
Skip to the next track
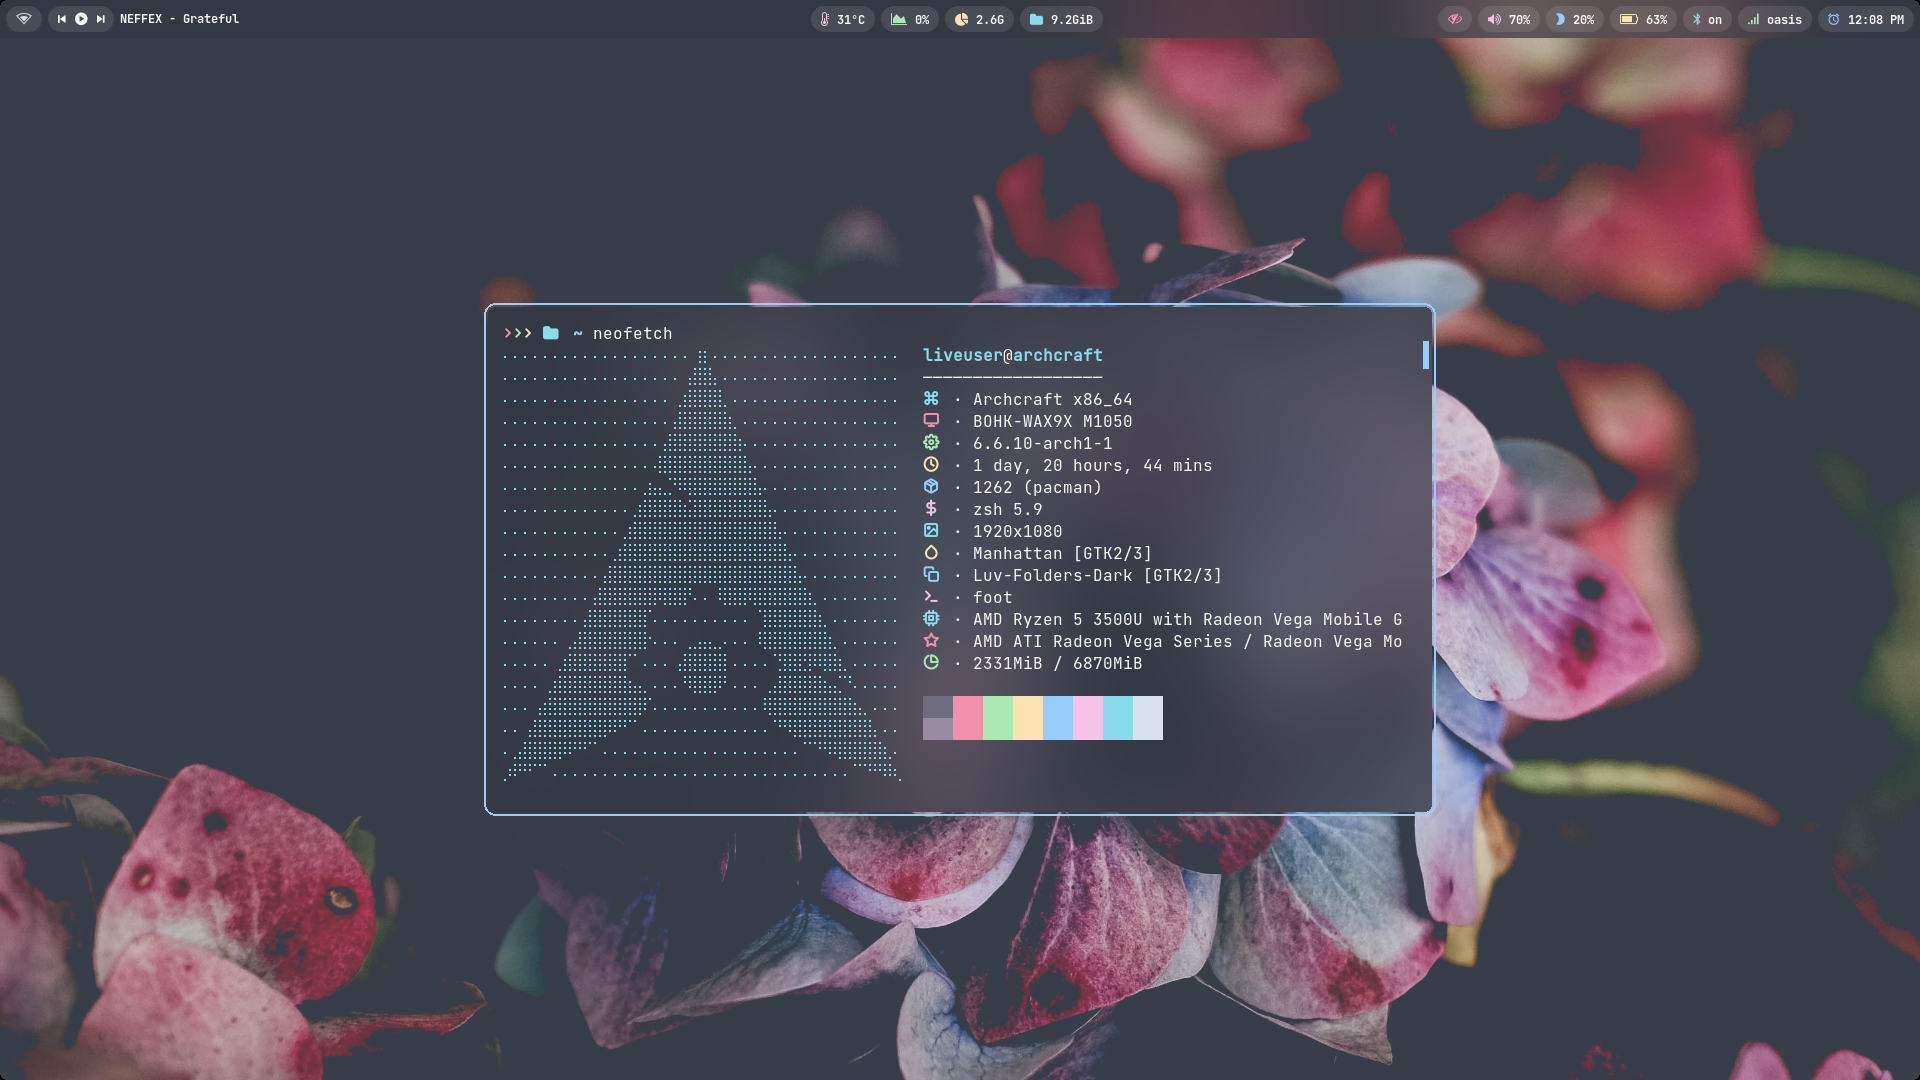[x=100, y=19]
